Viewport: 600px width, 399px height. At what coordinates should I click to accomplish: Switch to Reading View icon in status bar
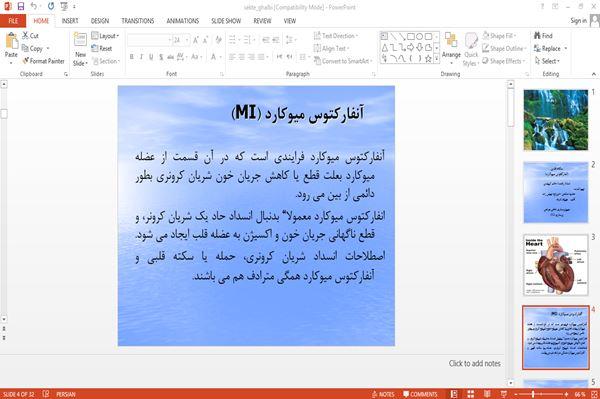pos(487,394)
